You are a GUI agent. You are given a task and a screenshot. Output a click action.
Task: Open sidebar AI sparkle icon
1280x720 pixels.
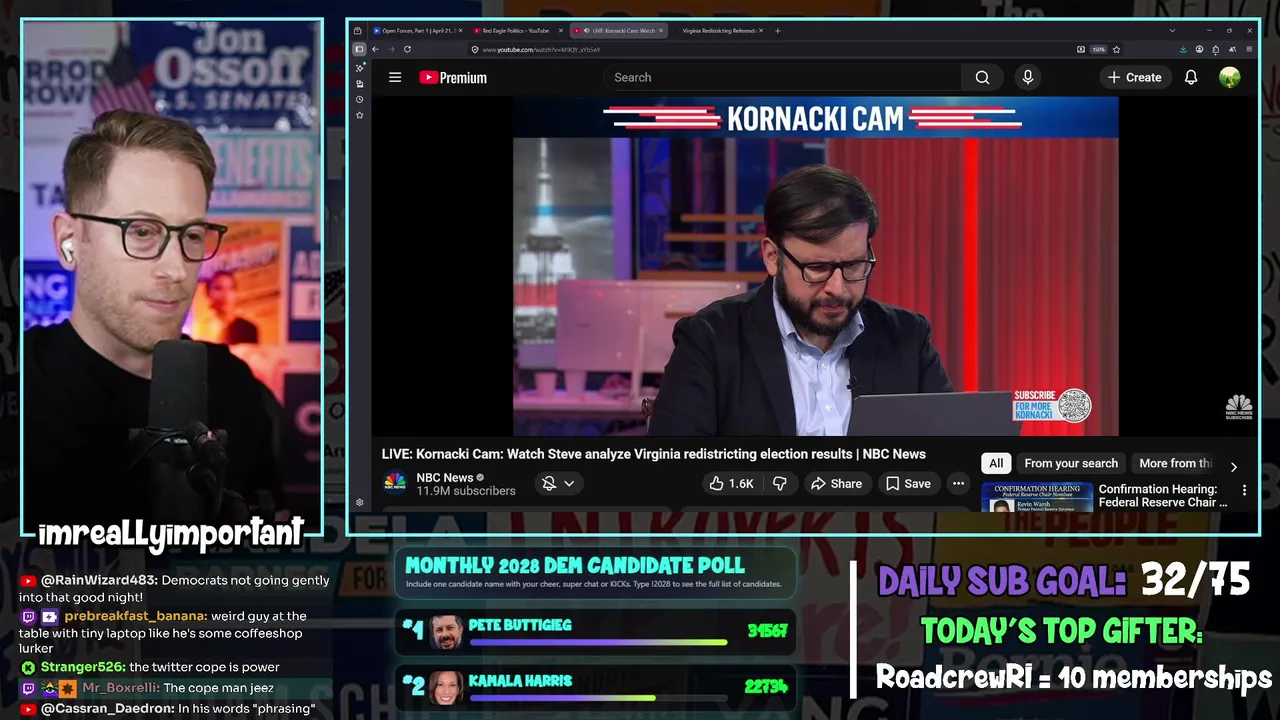tap(360, 68)
